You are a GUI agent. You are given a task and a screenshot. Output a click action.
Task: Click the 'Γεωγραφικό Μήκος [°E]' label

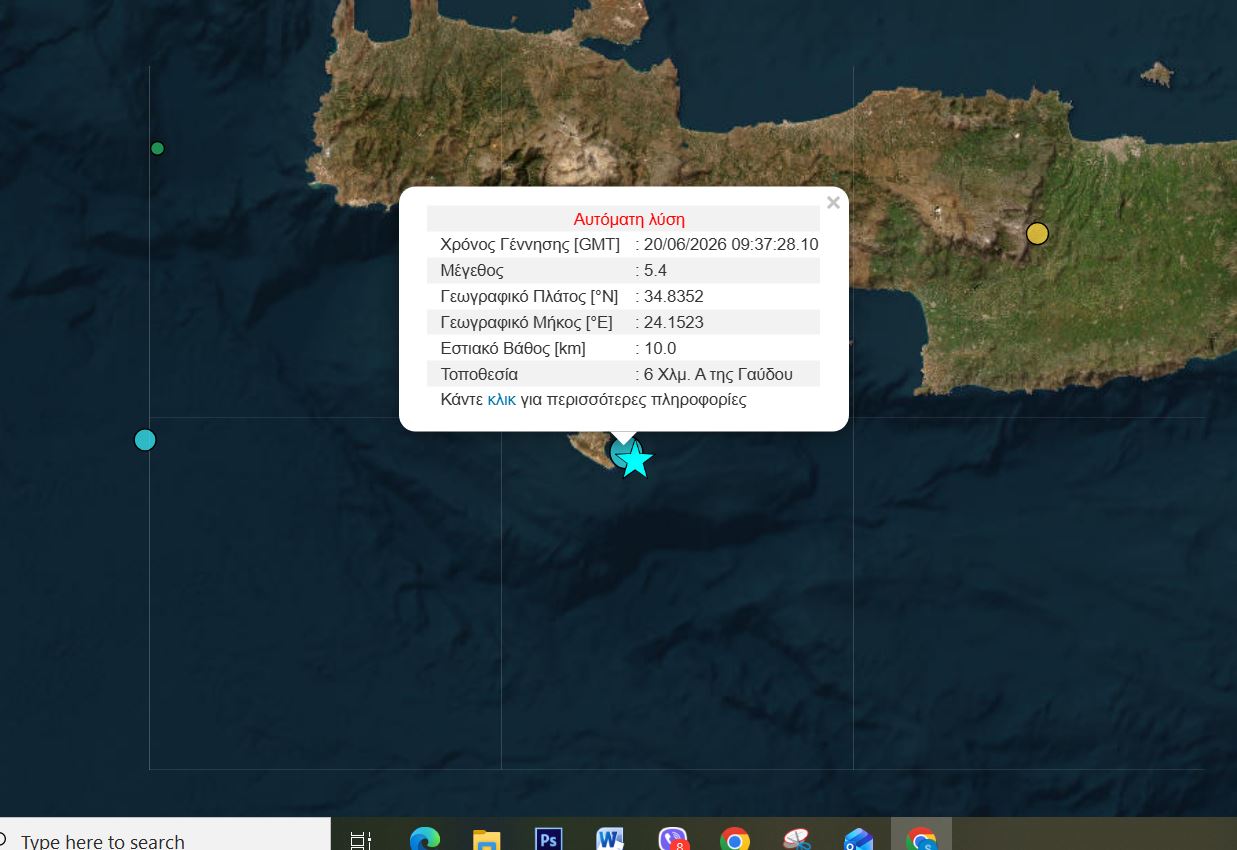pos(526,322)
